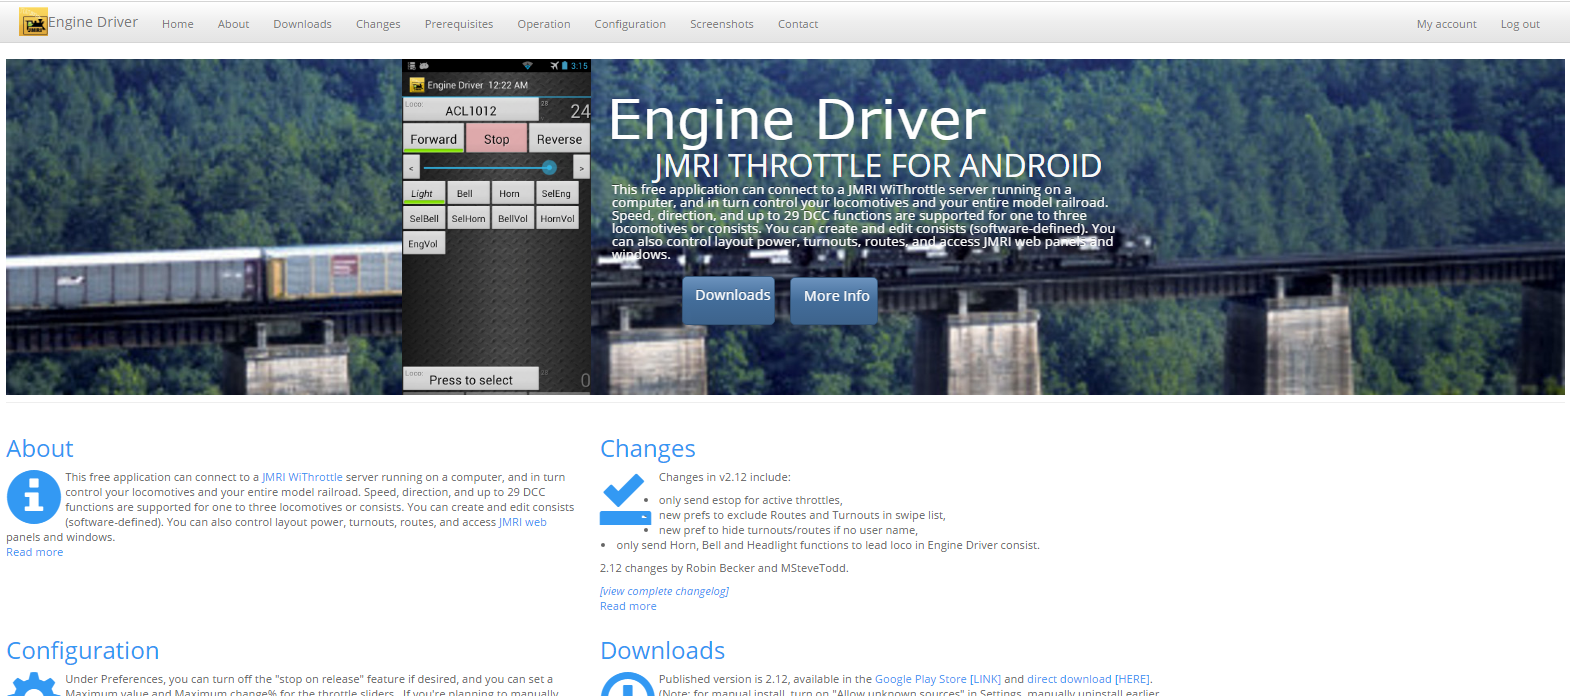Image resolution: width=1570 pixels, height=696 pixels.
Task: Open the Configuration section heading
Action: [83, 651]
